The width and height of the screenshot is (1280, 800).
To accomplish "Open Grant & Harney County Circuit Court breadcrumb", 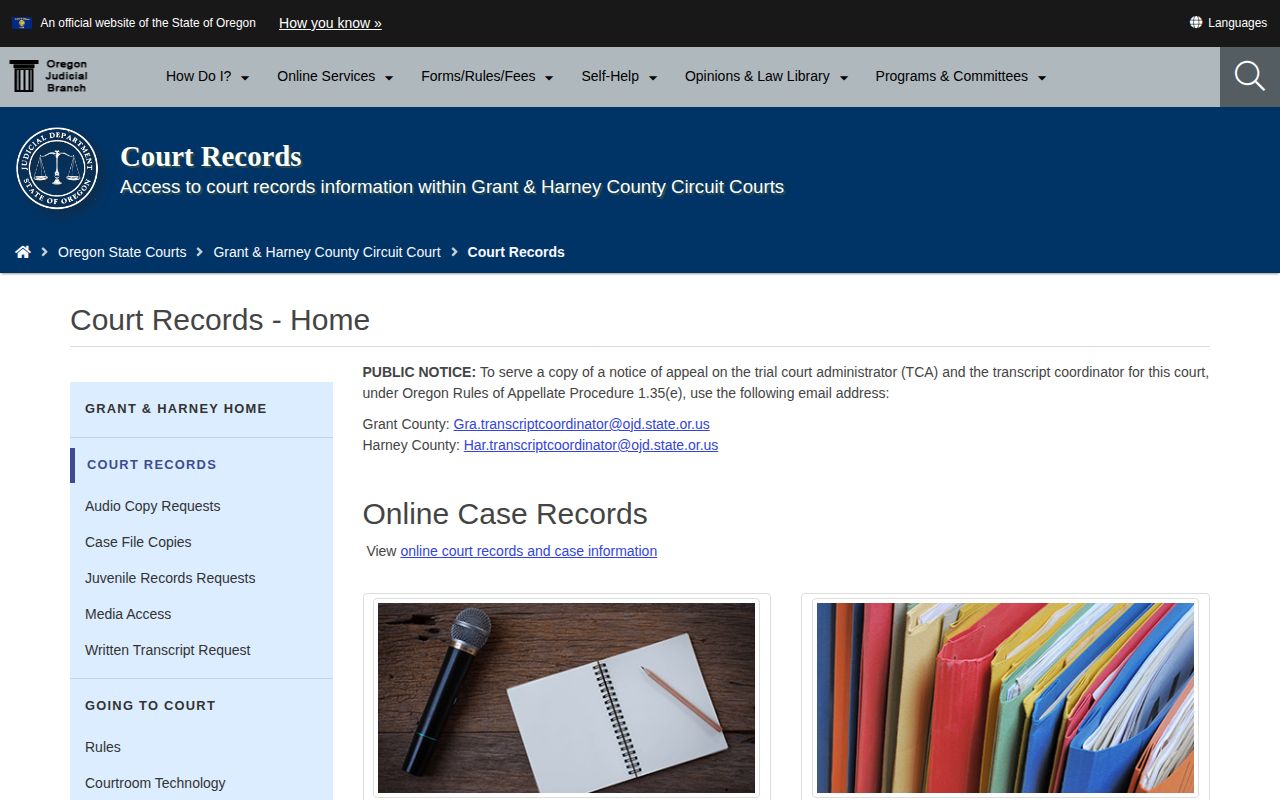I will (327, 252).
